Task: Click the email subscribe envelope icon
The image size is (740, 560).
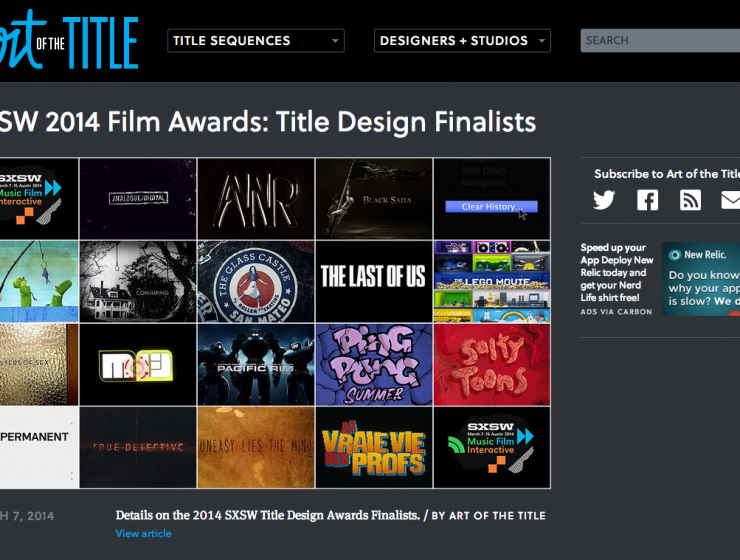Action: tap(731, 200)
